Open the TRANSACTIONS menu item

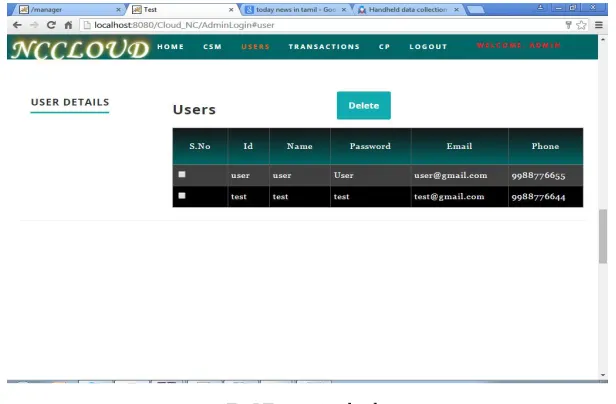(x=324, y=47)
